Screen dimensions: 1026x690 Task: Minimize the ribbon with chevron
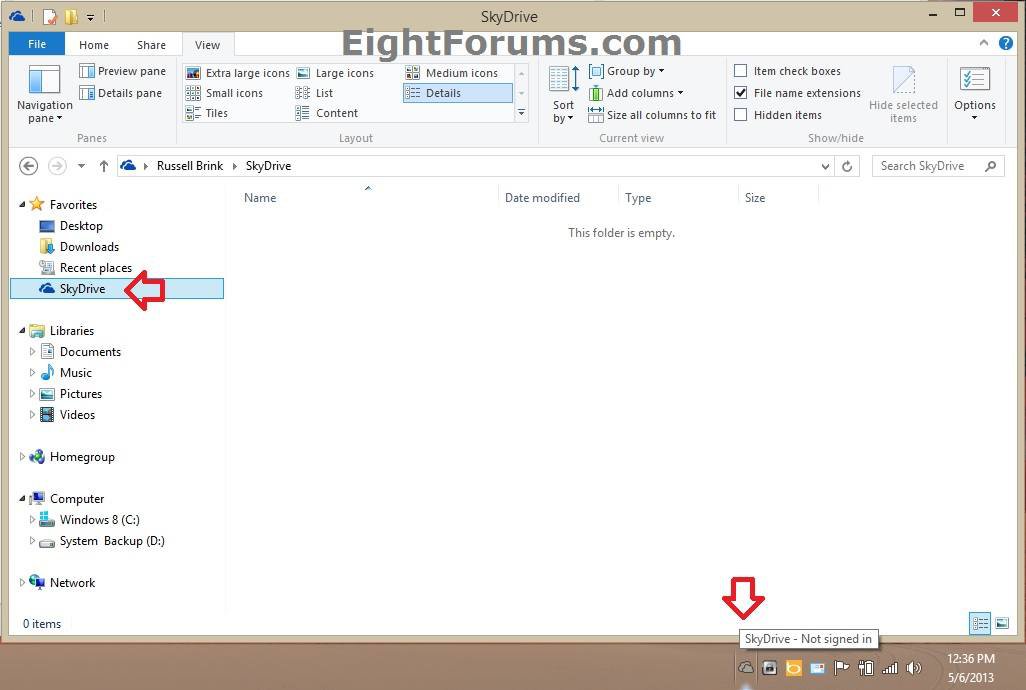[x=983, y=43]
